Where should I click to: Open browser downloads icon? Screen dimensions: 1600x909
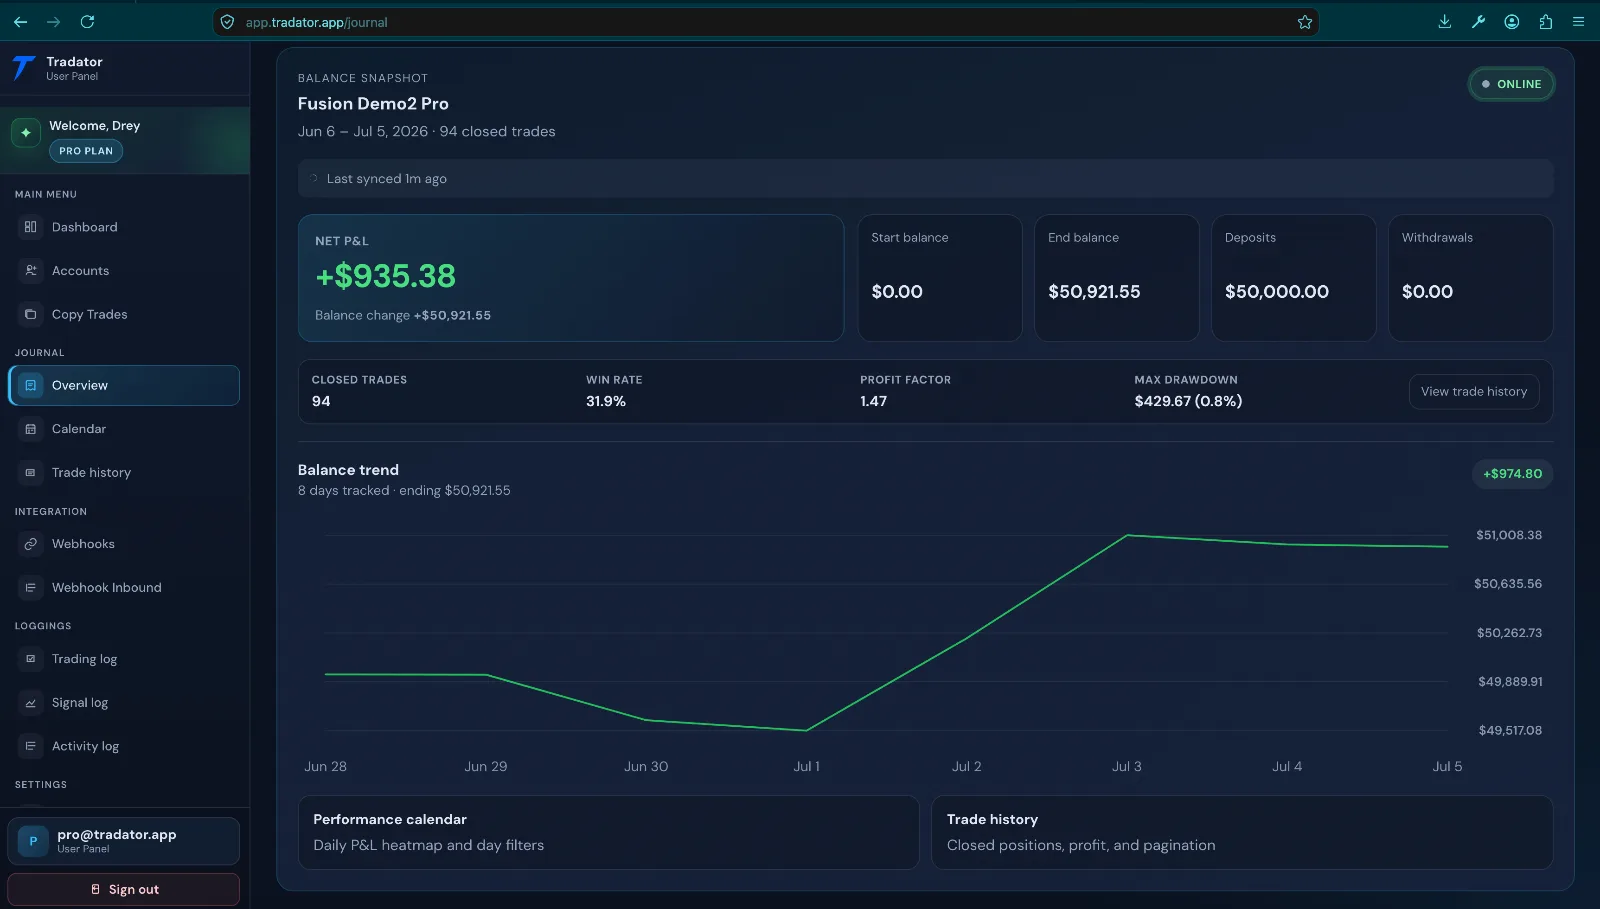pos(1445,22)
